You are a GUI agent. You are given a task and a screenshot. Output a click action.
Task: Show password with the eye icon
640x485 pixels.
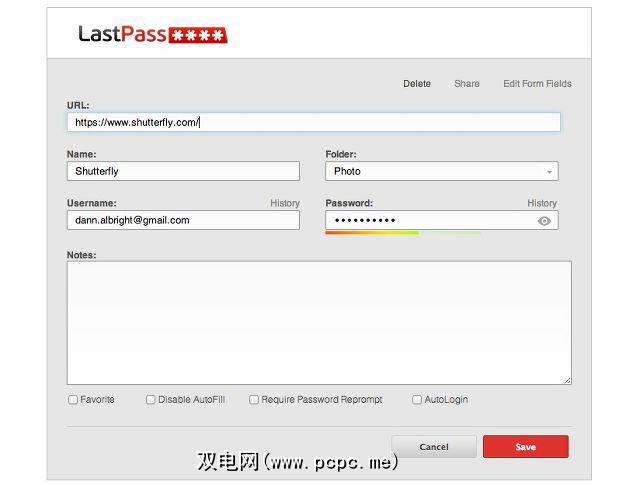[x=544, y=221]
